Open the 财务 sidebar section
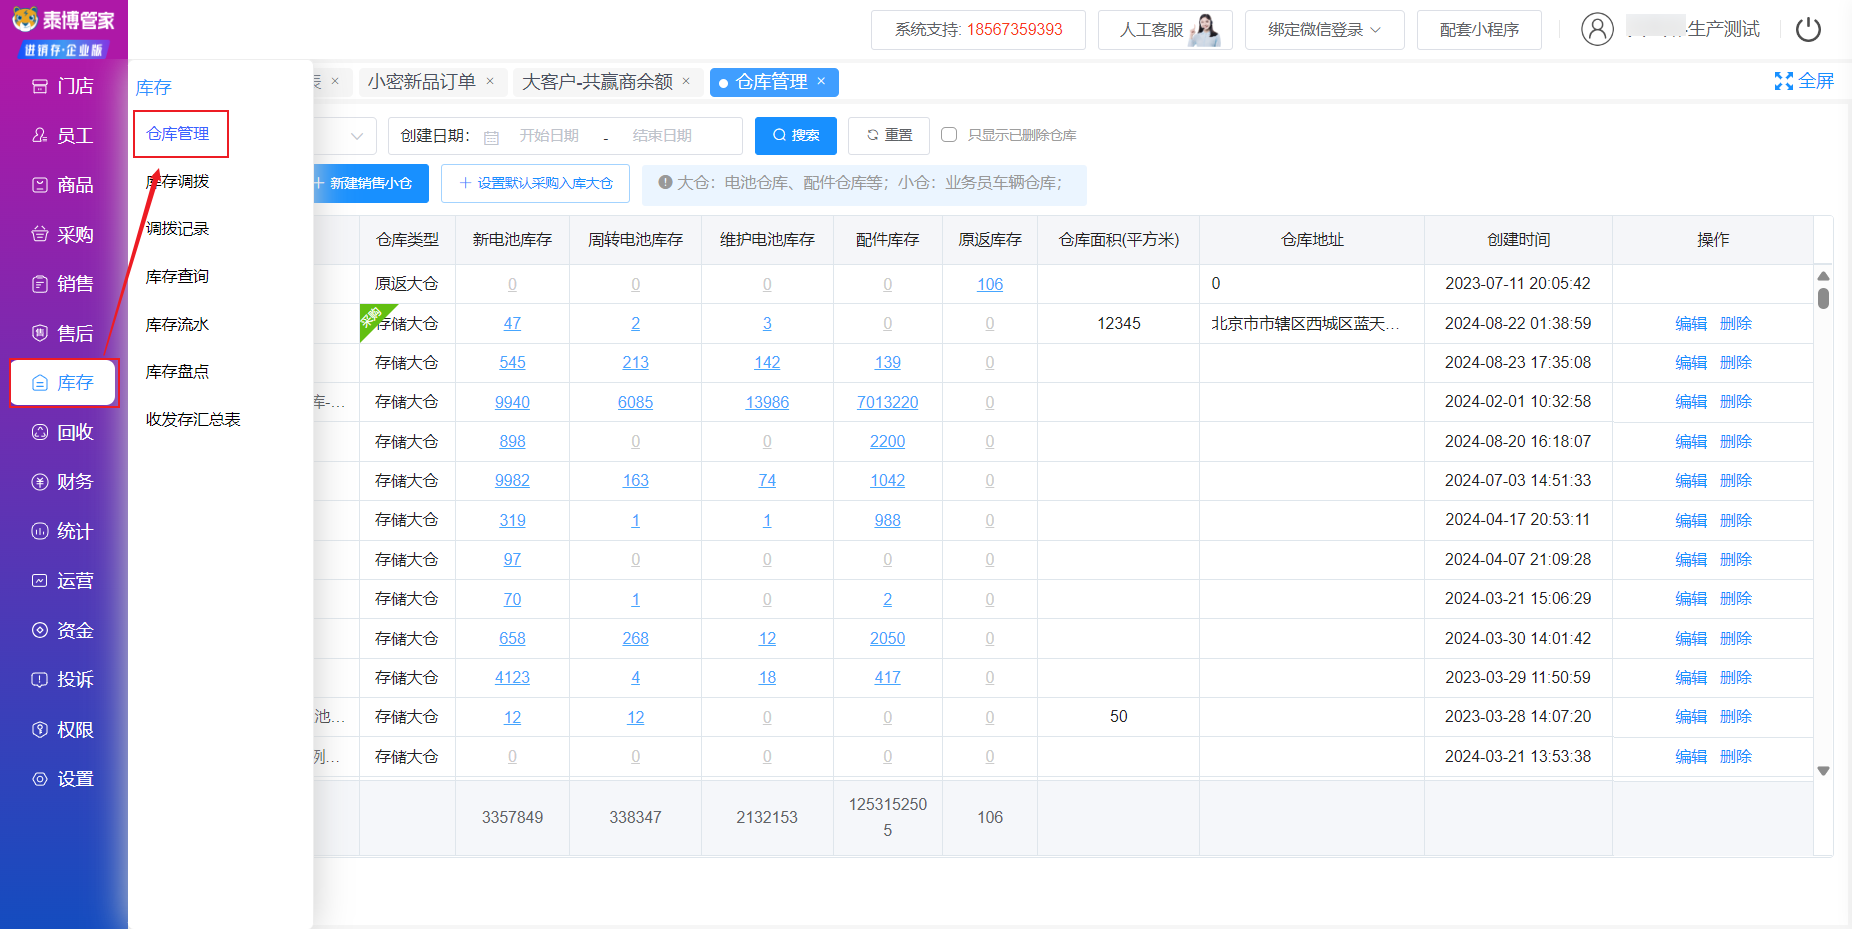1852x929 pixels. point(63,482)
